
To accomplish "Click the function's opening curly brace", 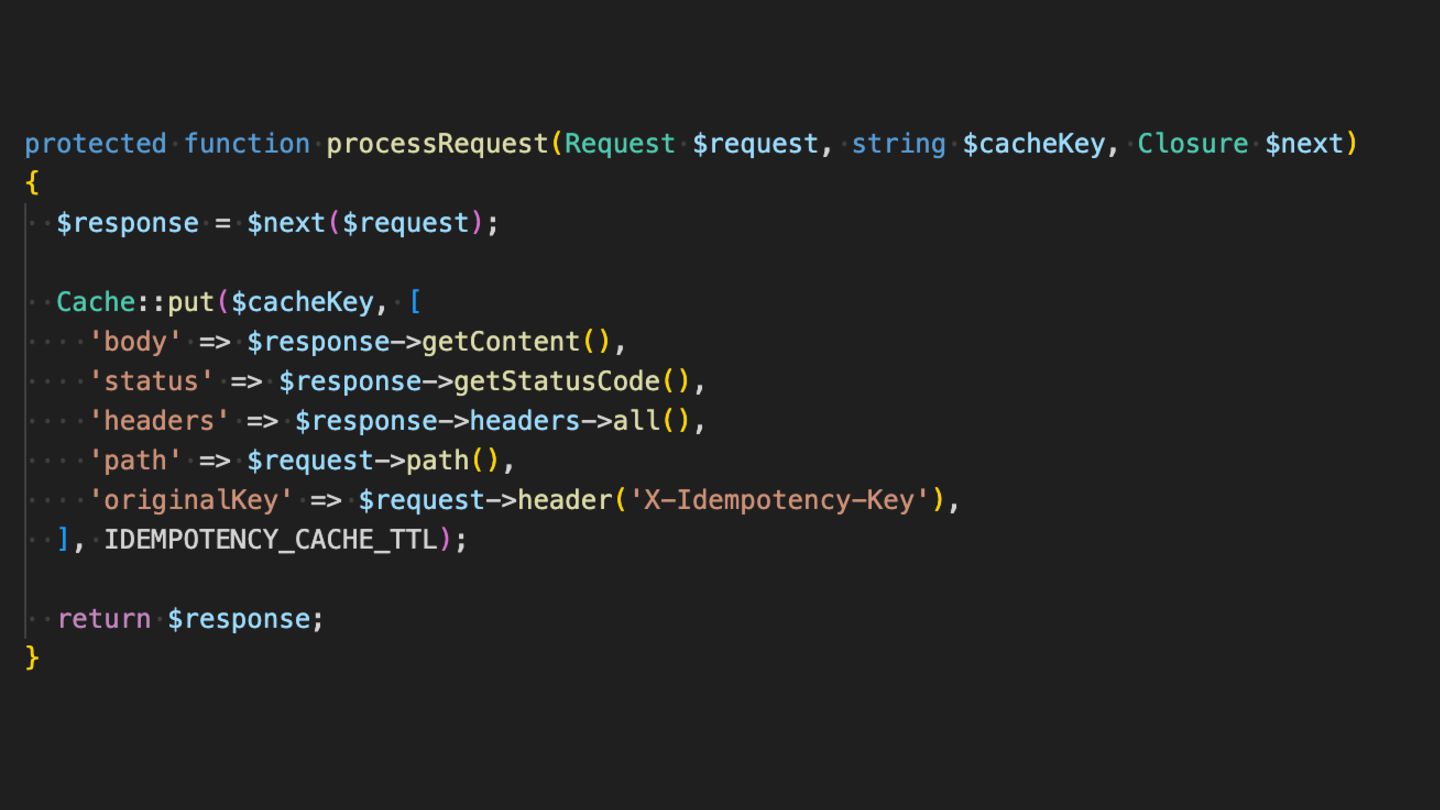I will coord(32,183).
